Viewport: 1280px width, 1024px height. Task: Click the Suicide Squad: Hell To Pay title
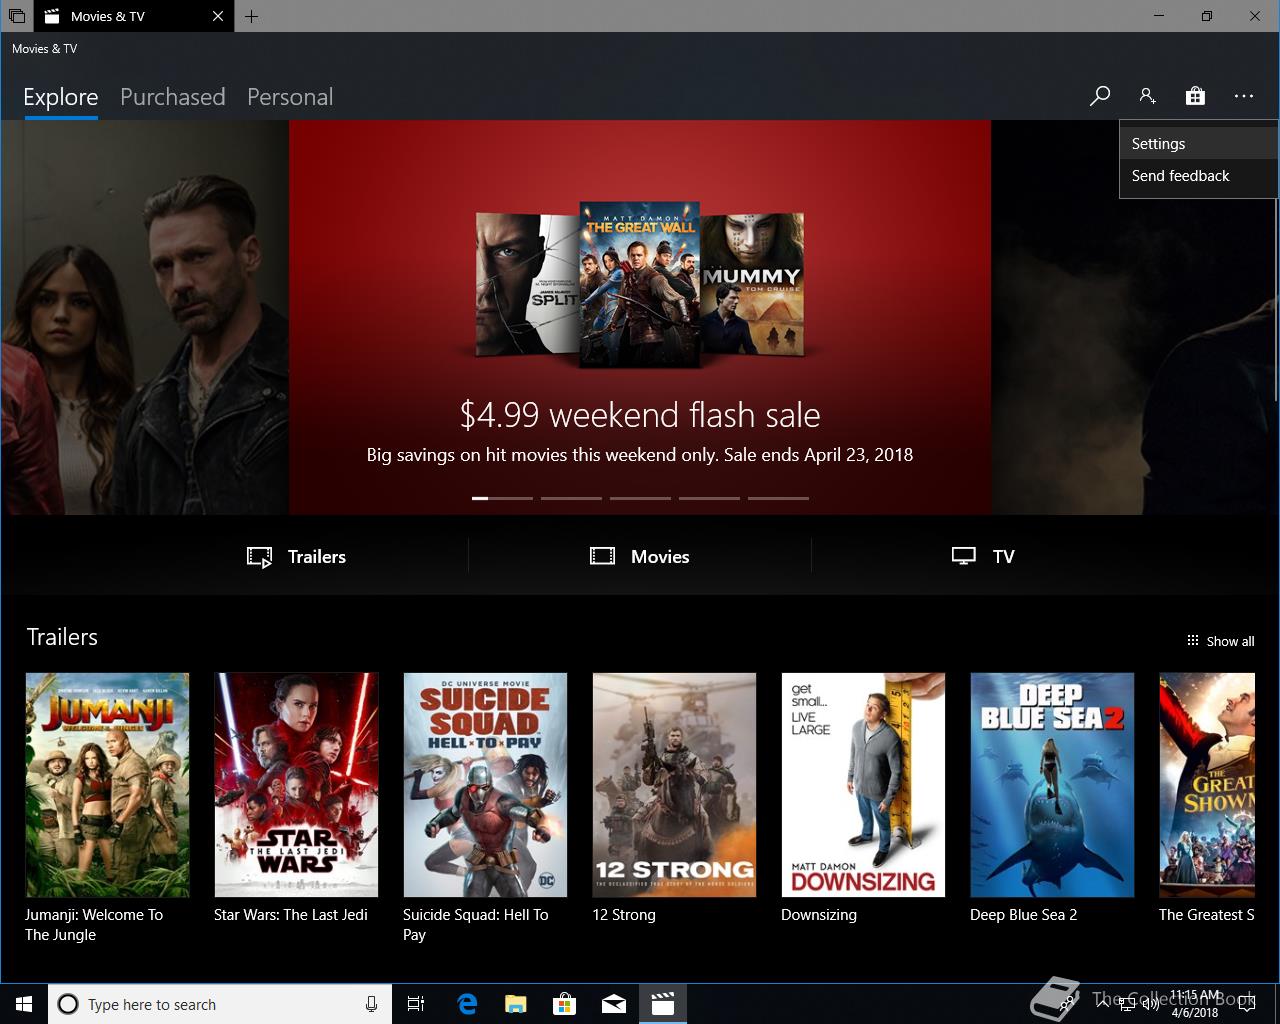coord(475,925)
